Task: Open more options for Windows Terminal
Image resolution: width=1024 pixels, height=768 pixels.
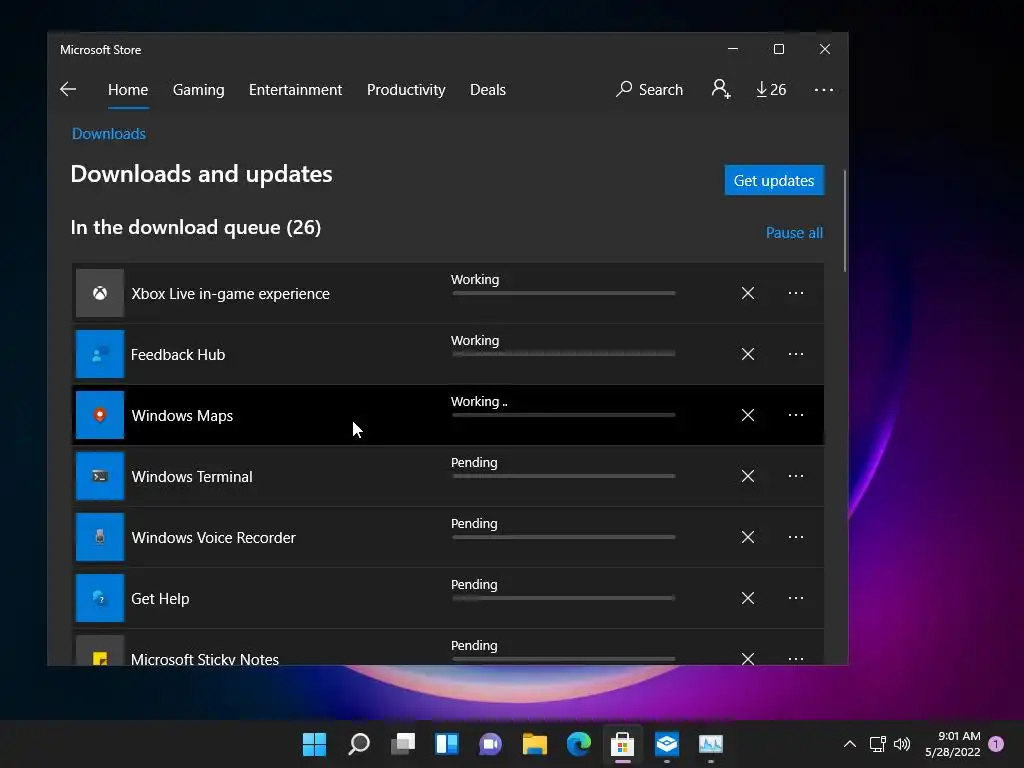Action: [x=795, y=476]
